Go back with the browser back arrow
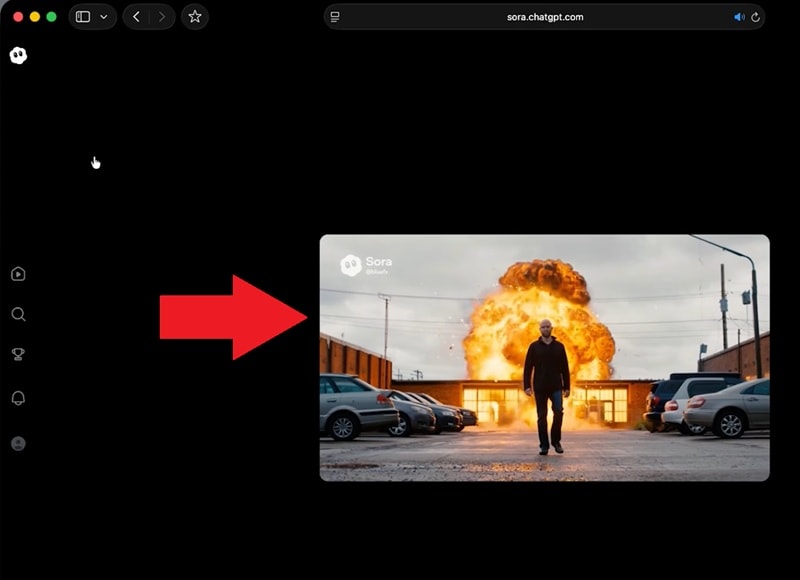800x580 pixels. click(136, 17)
